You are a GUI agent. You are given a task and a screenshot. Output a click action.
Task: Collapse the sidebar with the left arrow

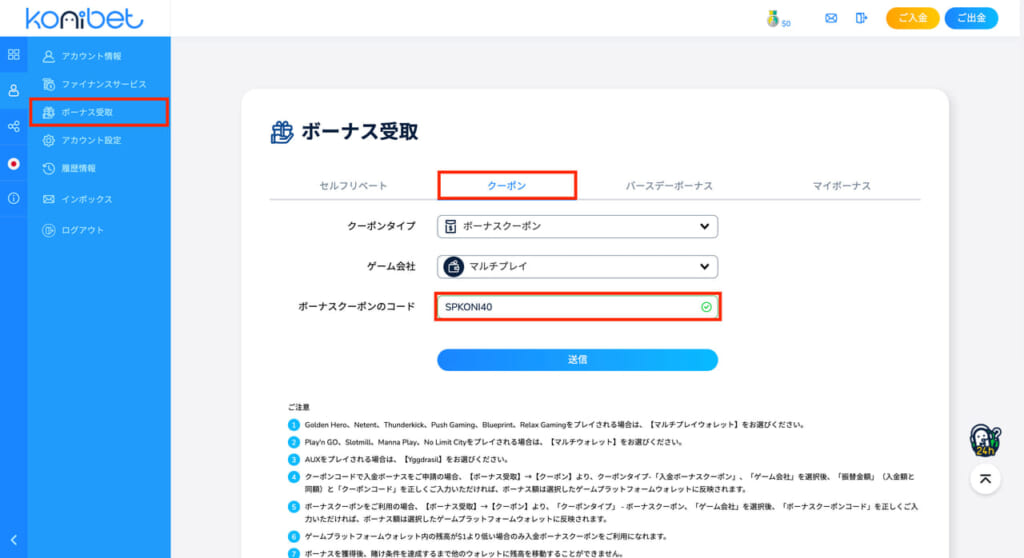14,540
